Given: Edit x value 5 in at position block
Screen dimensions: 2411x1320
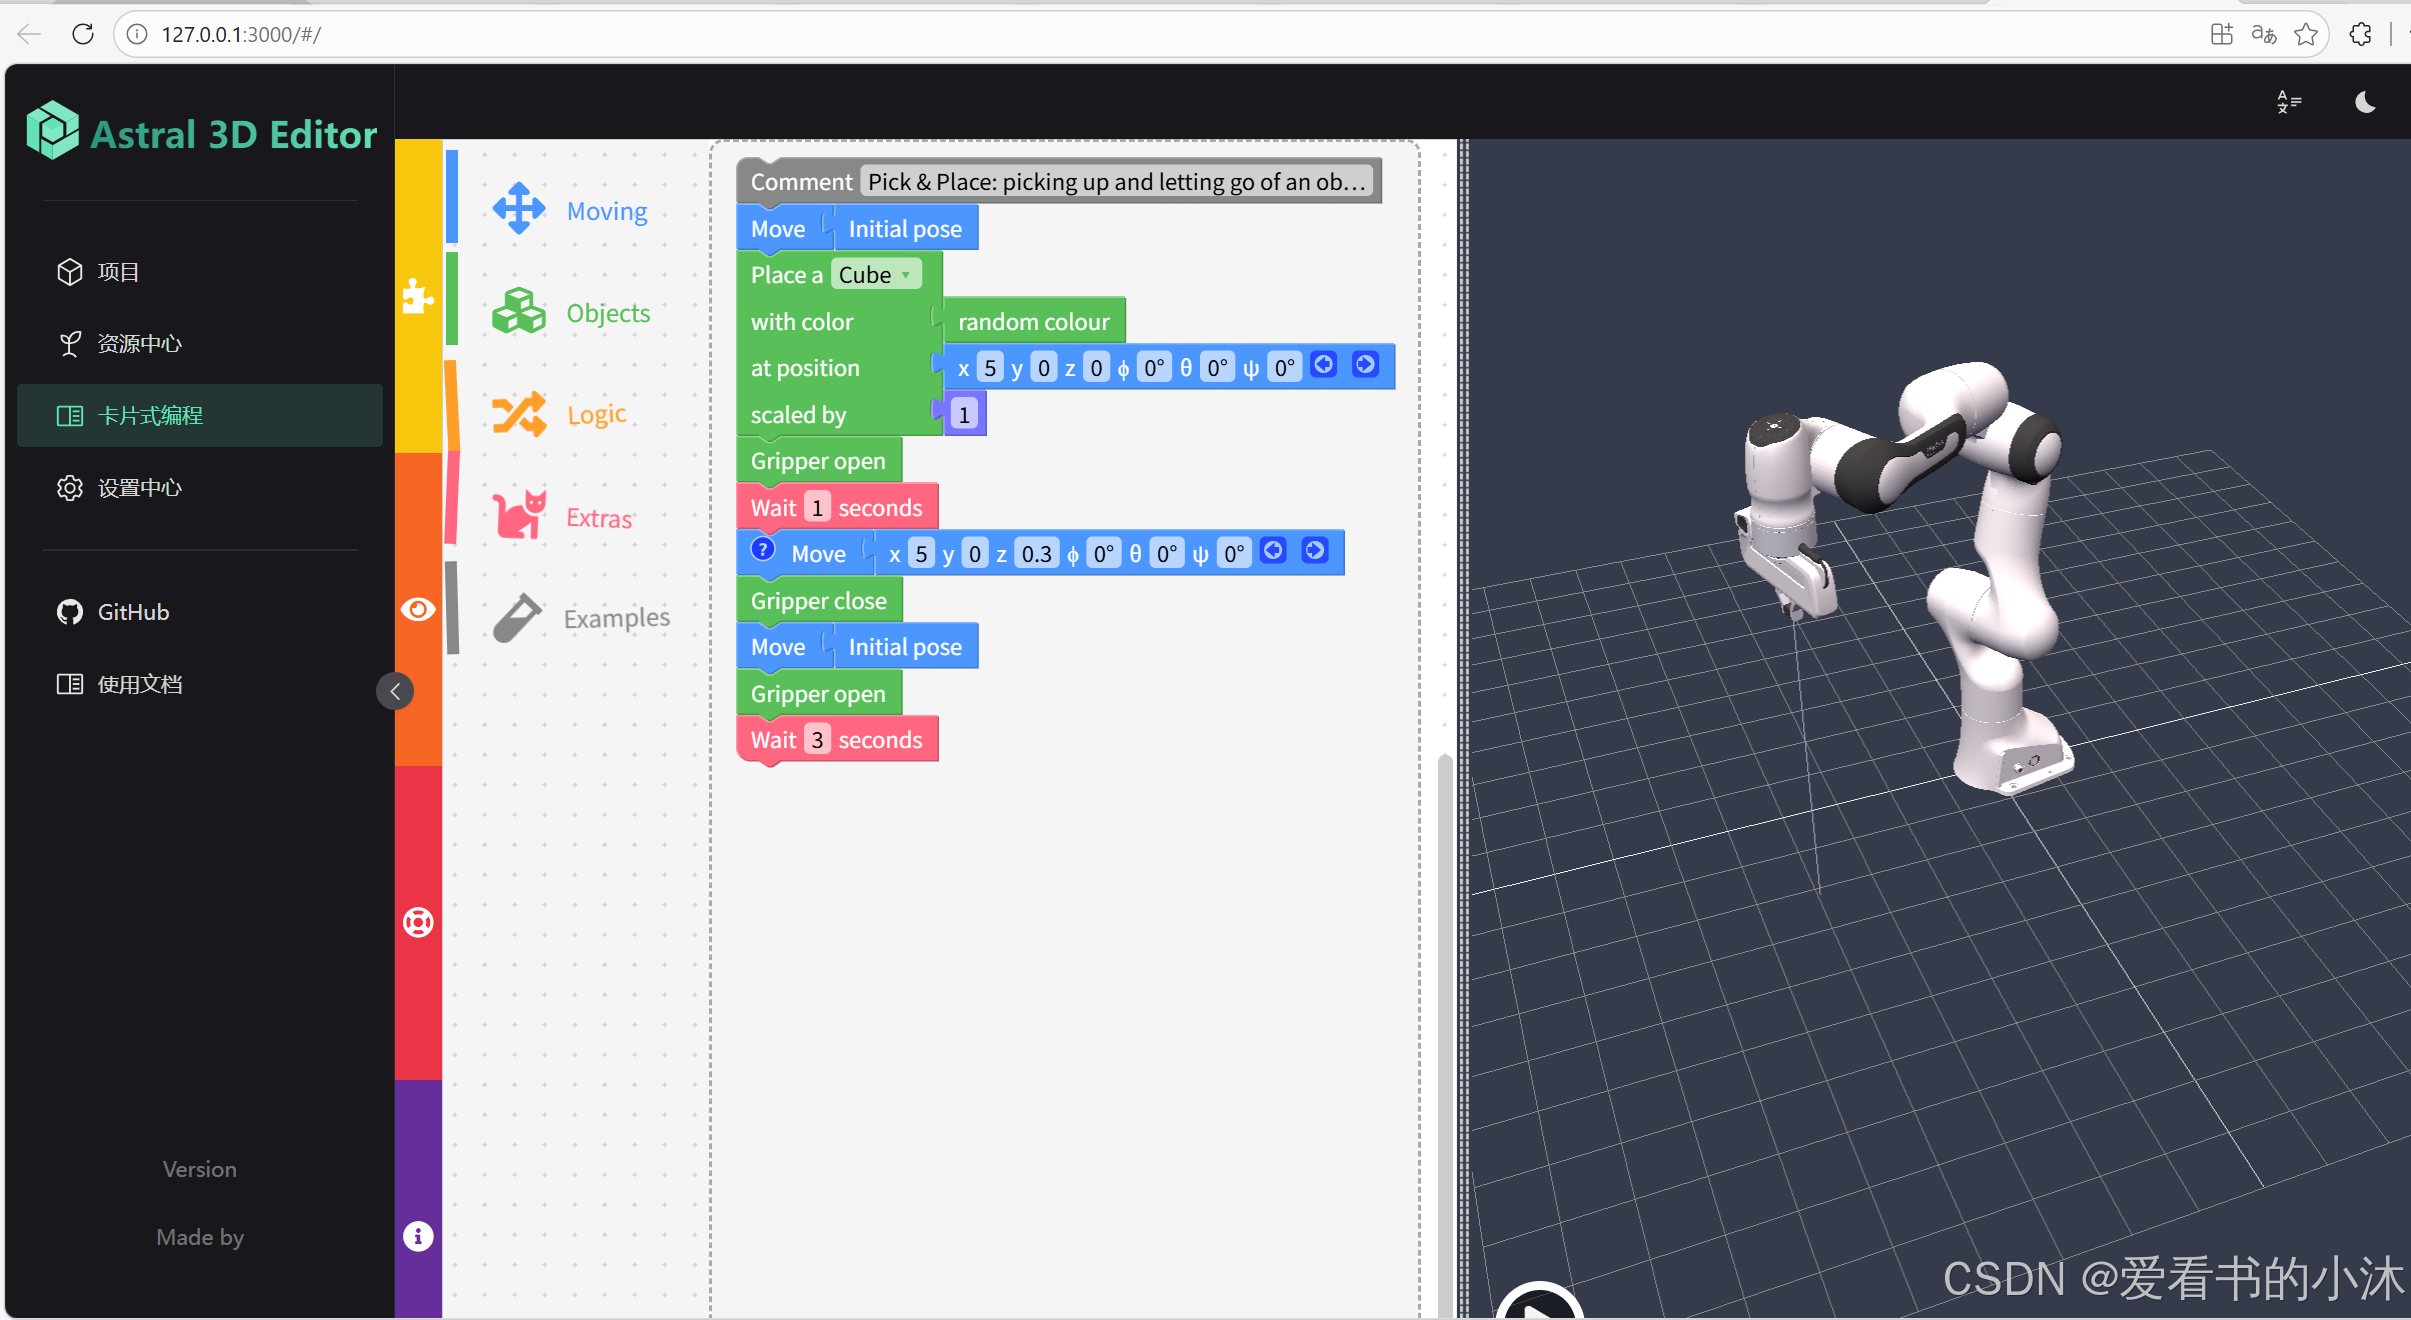Looking at the screenshot, I should pyautogui.click(x=990, y=368).
